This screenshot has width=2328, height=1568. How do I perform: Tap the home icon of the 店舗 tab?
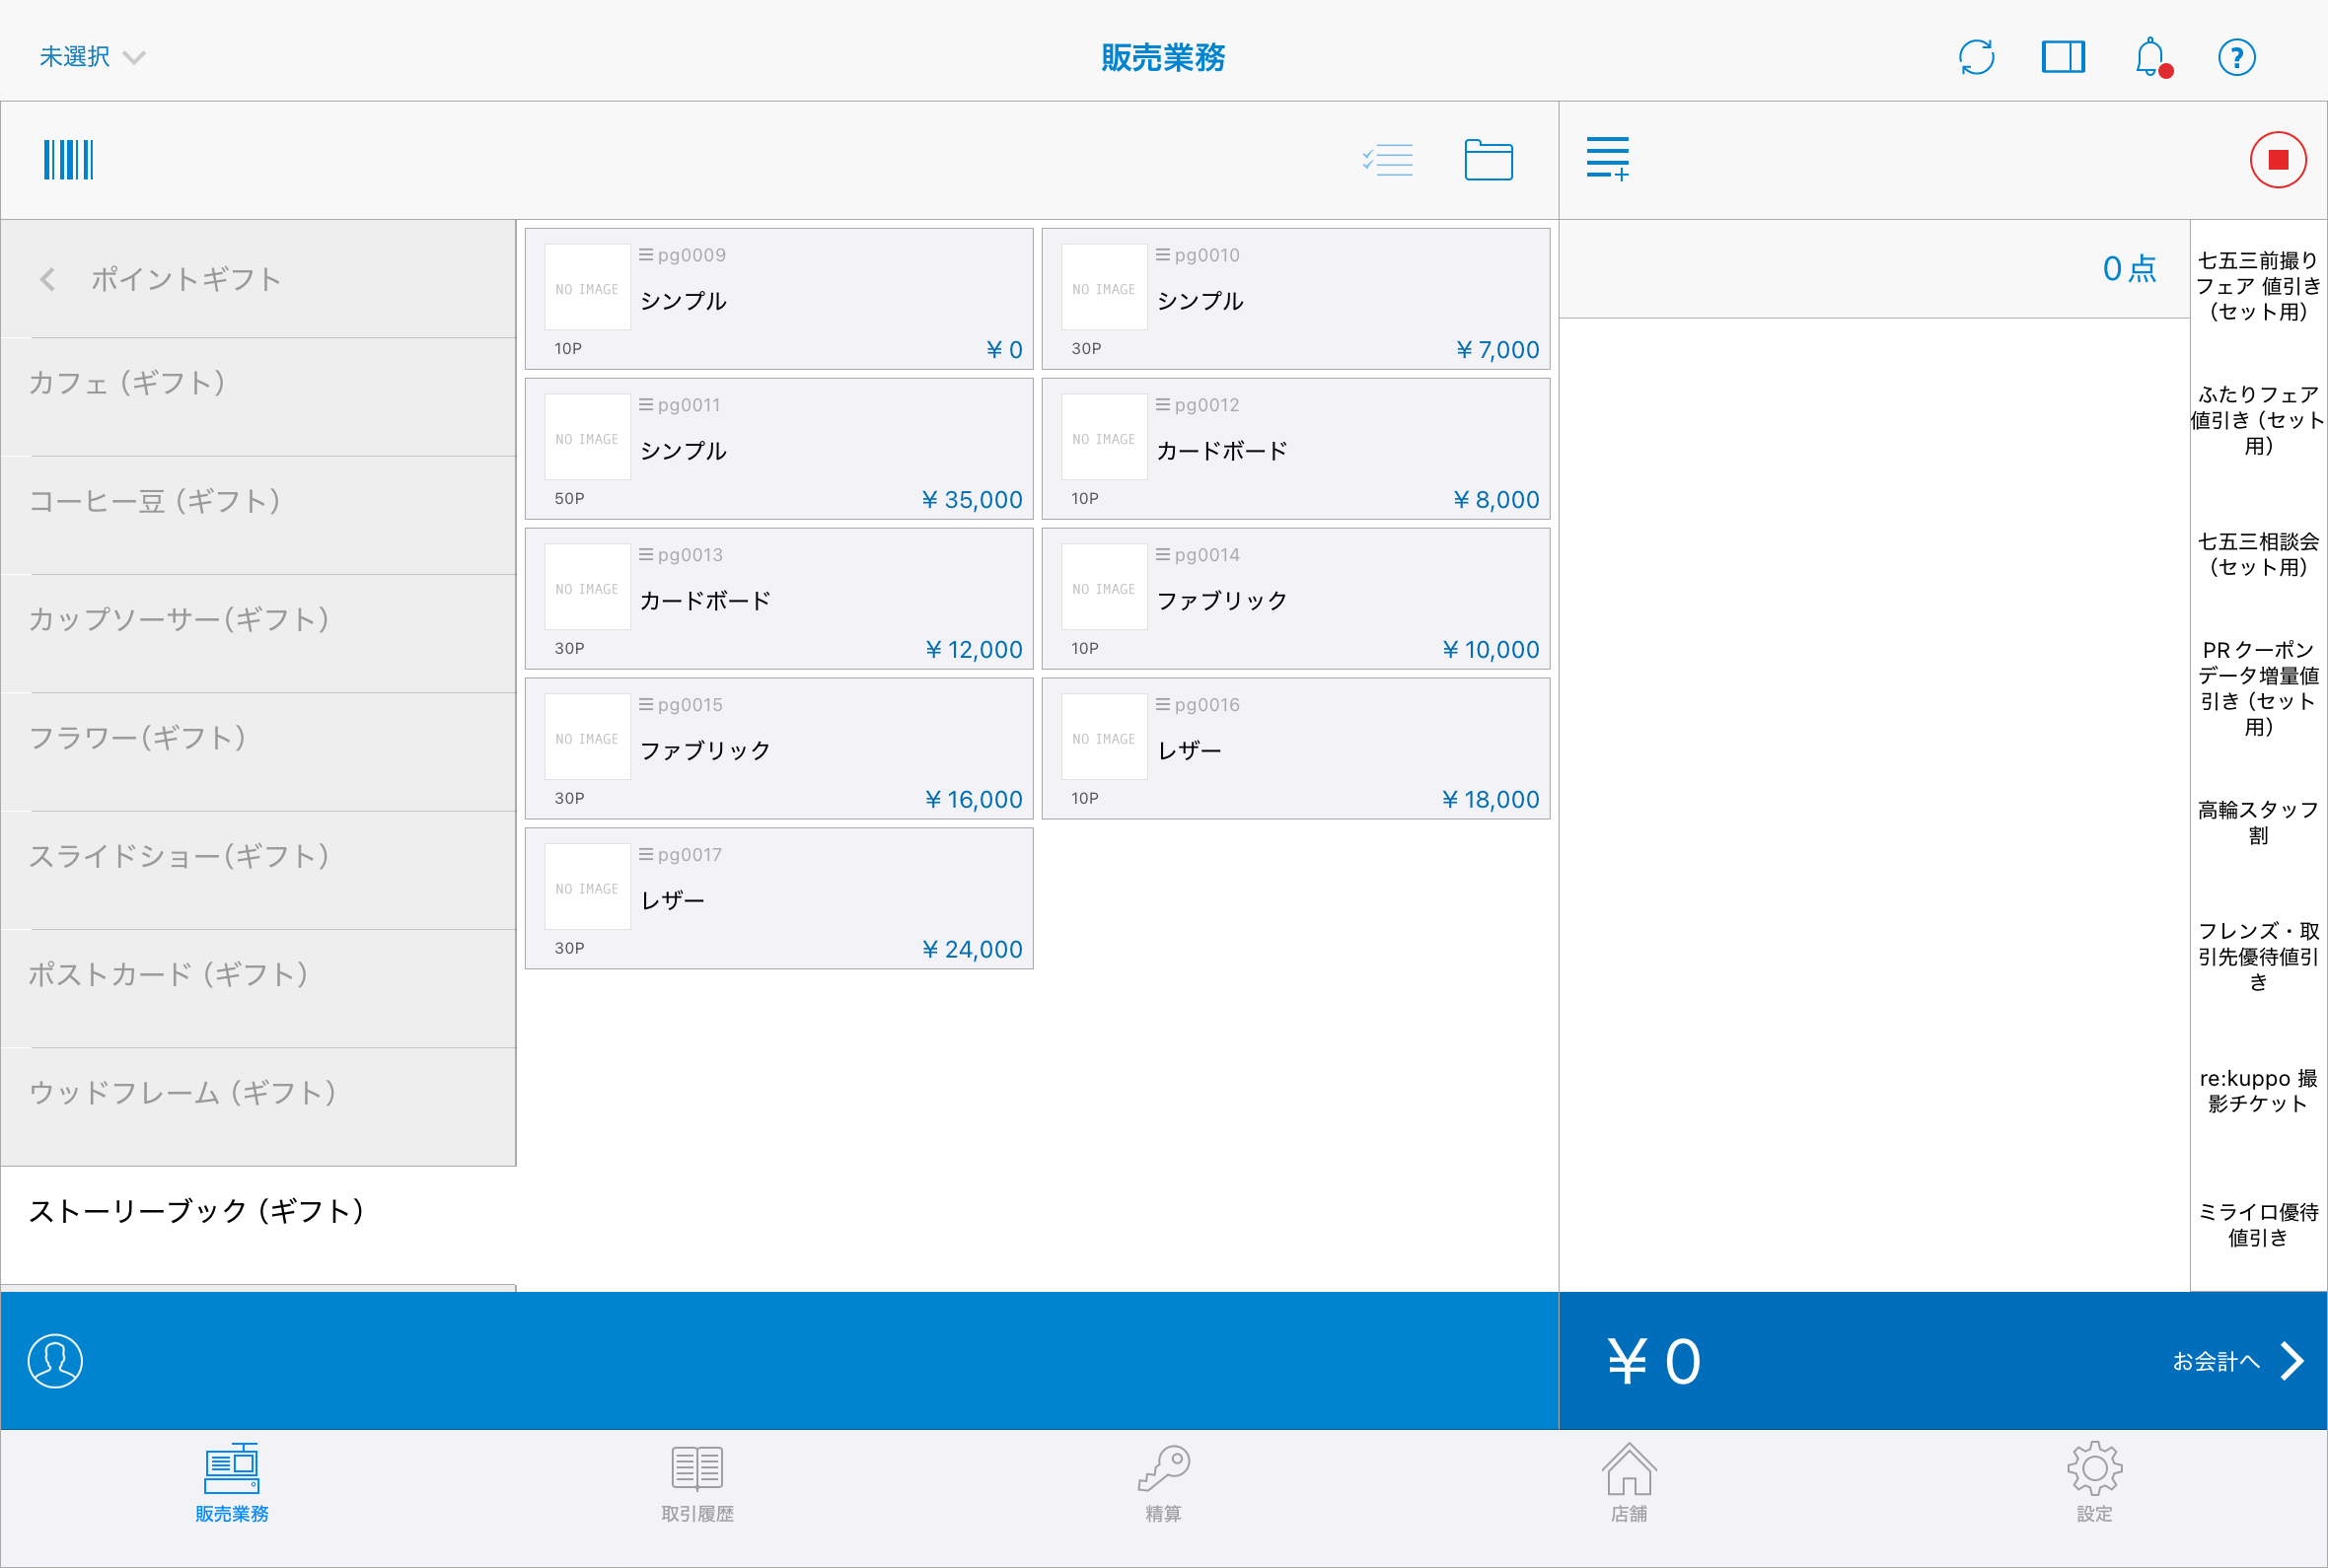pos(1629,1468)
